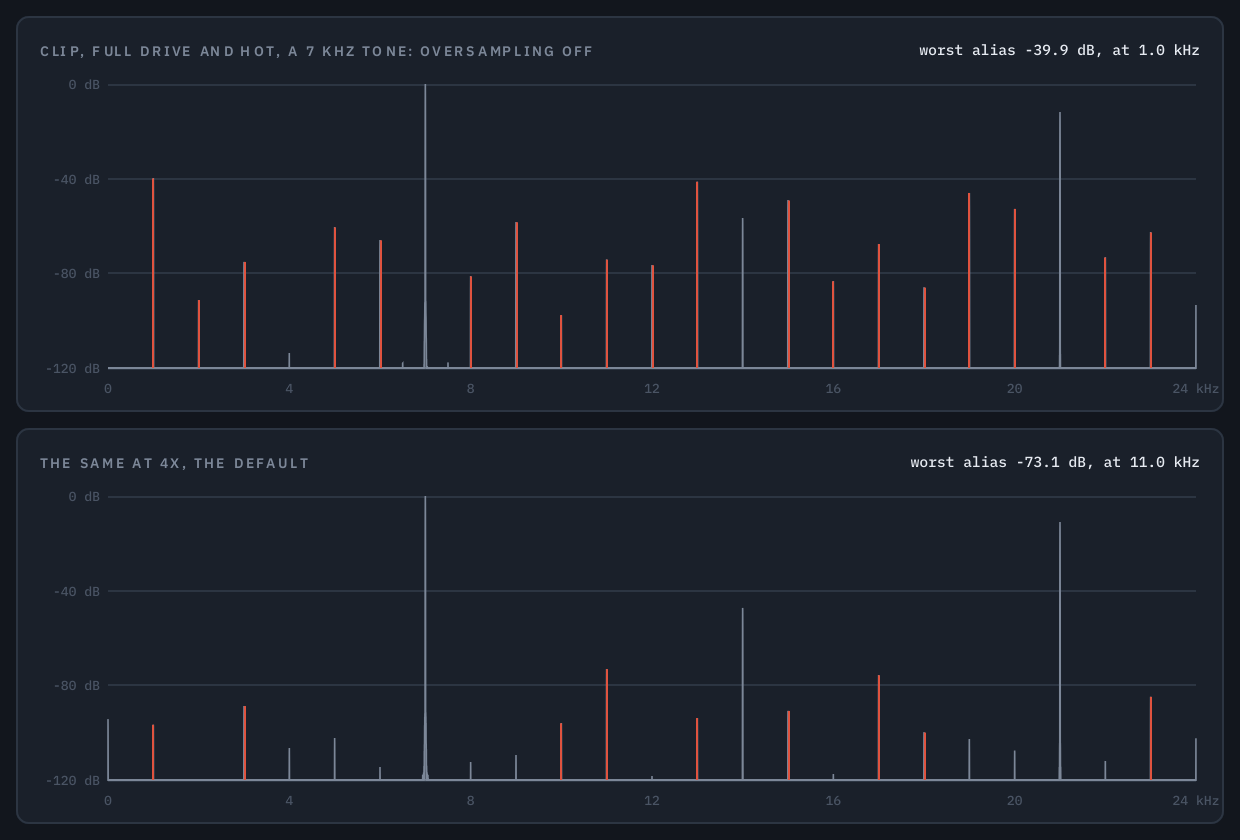
Task: Click the -80 dB axis label in bottom chart
Action: pos(76,686)
